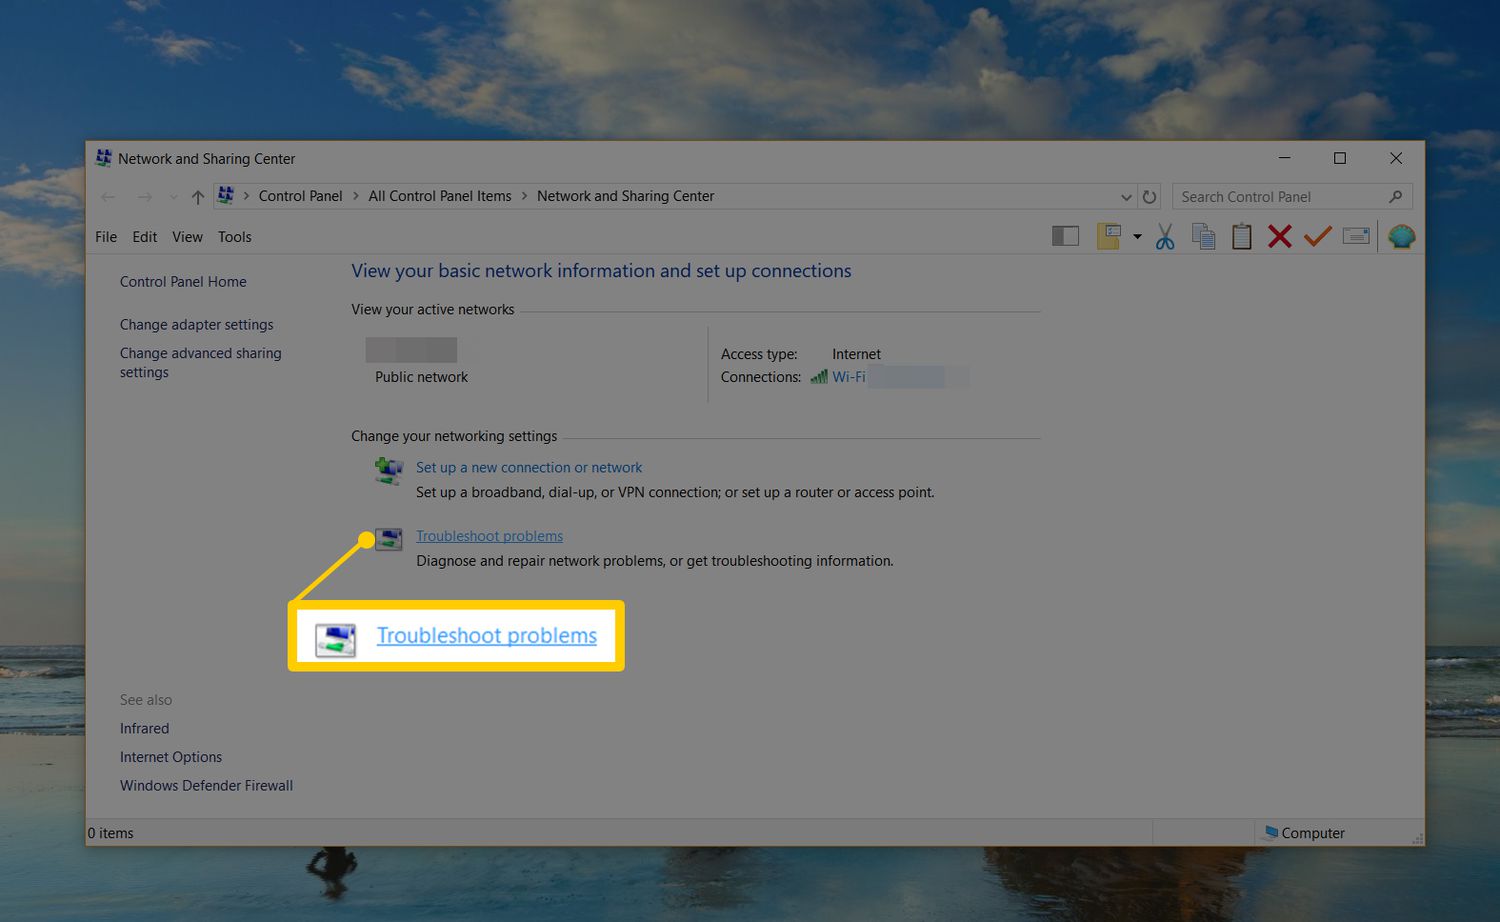This screenshot has width=1500, height=922.
Task: Open the File menu
Action: click(106, 237)
